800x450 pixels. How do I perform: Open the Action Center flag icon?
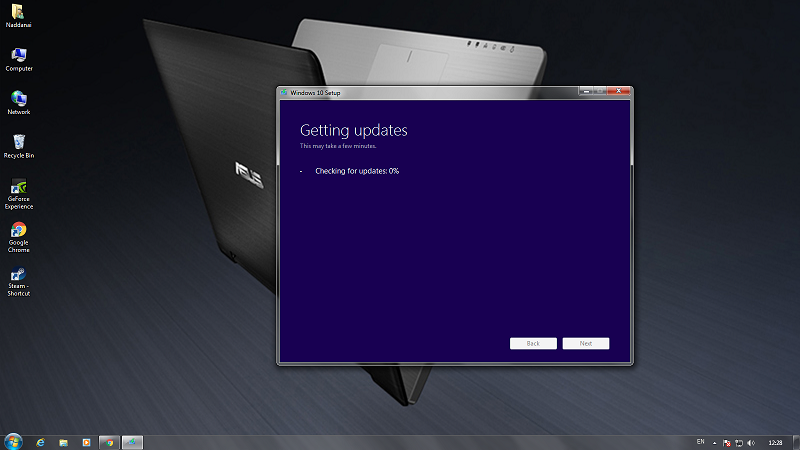coord(727,443)
